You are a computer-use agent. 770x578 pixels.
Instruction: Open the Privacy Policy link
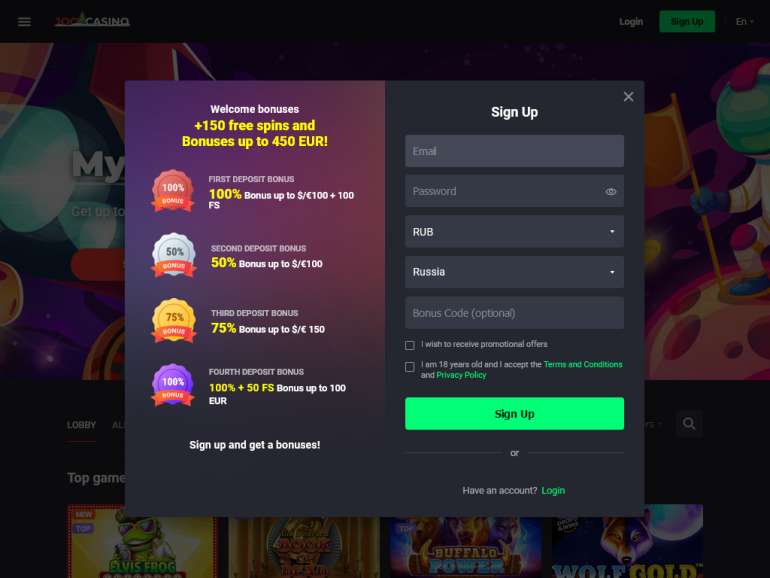point(461,375)
